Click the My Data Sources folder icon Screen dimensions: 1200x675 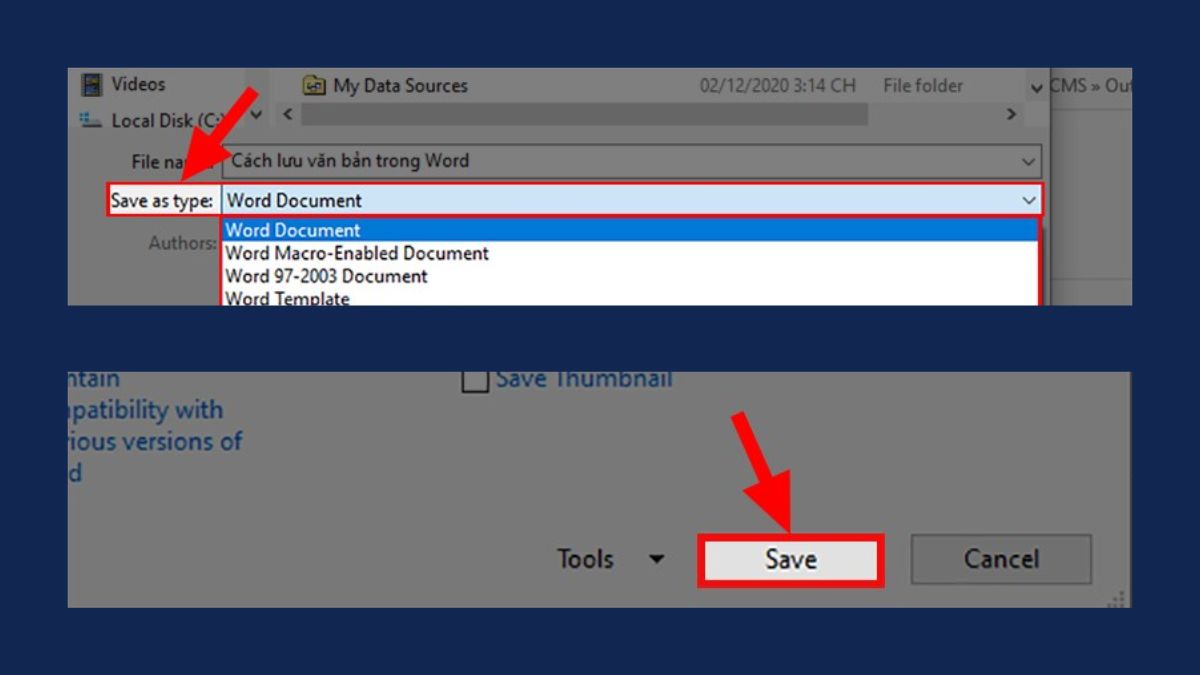coord(314,86)
